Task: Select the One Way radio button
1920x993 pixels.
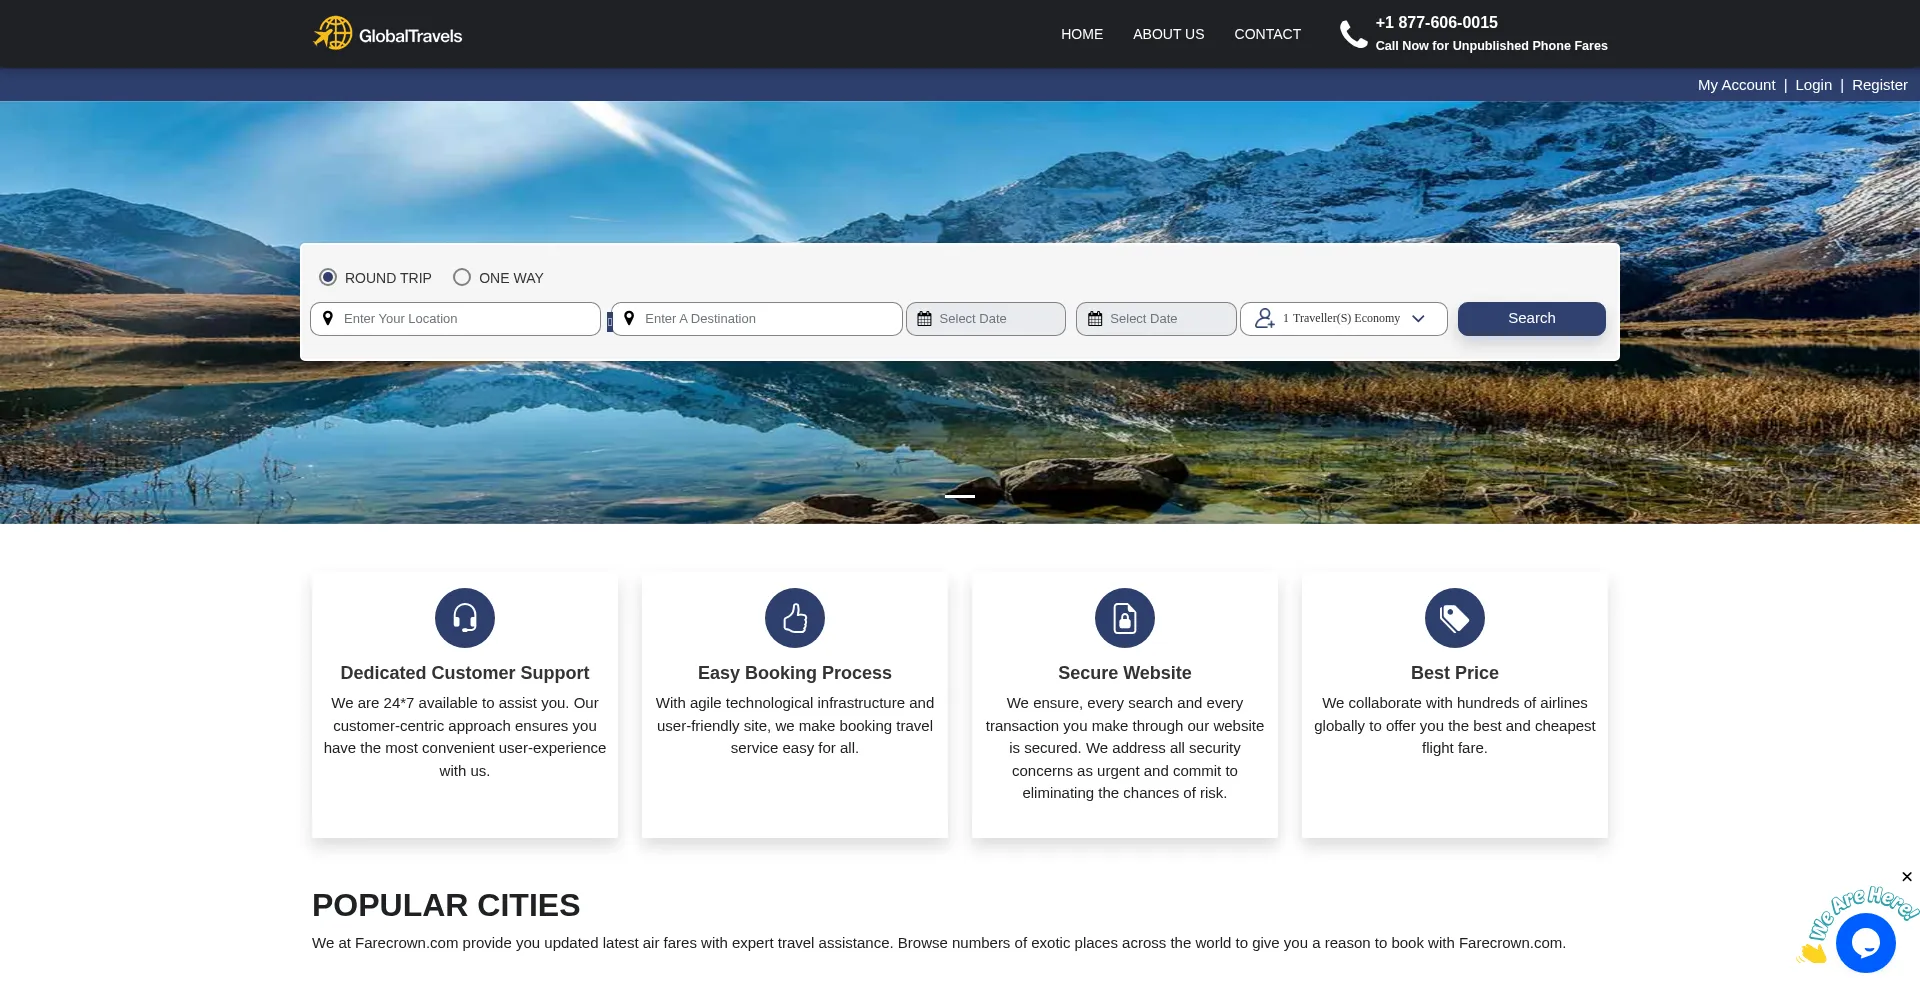Action: (462, 277)
